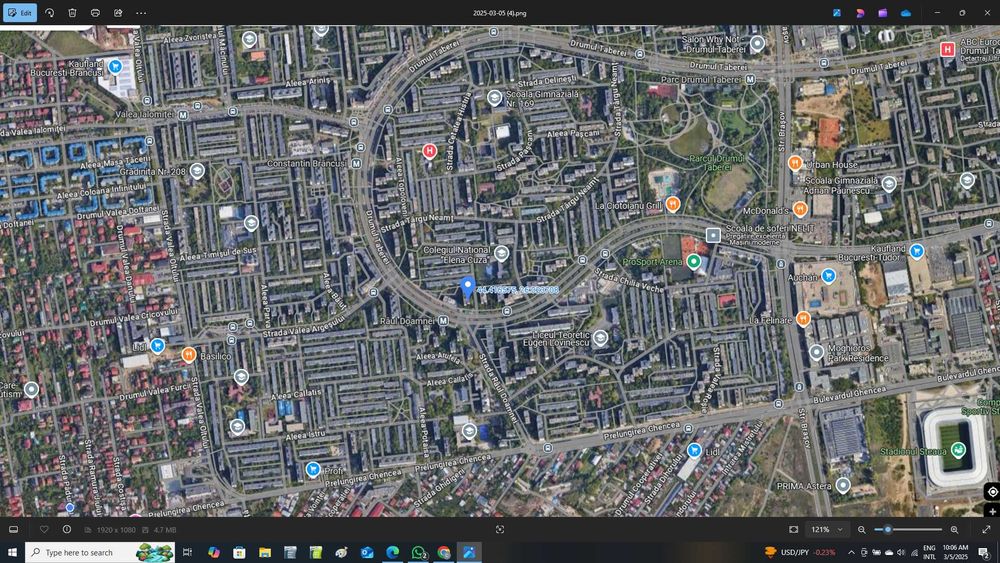Click the Colegiul National Elena Cuza label

tap(457, 254)
